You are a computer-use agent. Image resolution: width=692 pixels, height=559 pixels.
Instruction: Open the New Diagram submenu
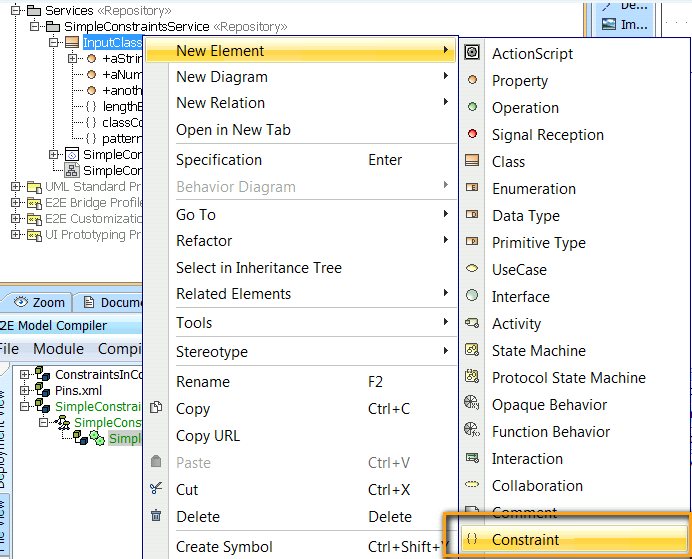click(x=221, y=77)
